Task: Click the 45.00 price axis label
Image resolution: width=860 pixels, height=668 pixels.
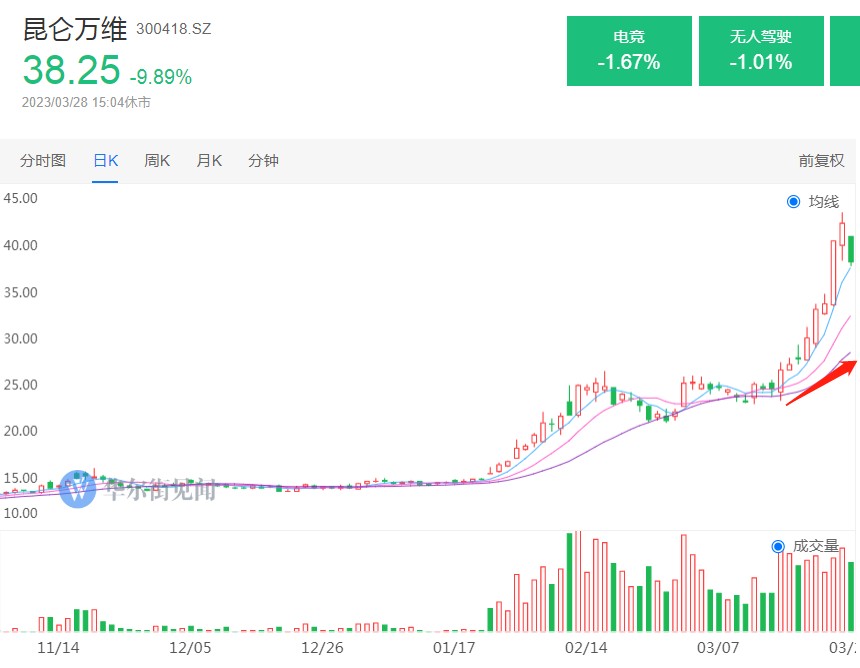Action: pos(21,198)
